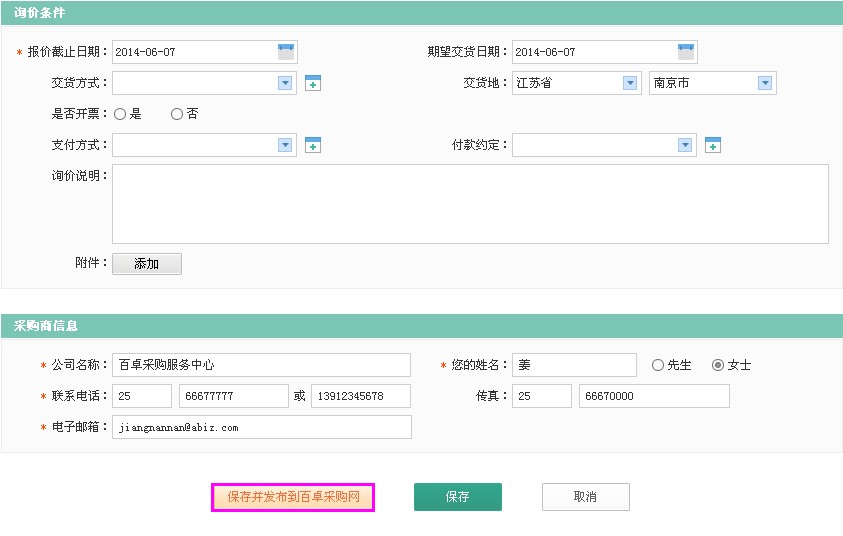The image size is (843, 536).
Task: Click into the 询价说明 text area
Action: tap(470, 204)
